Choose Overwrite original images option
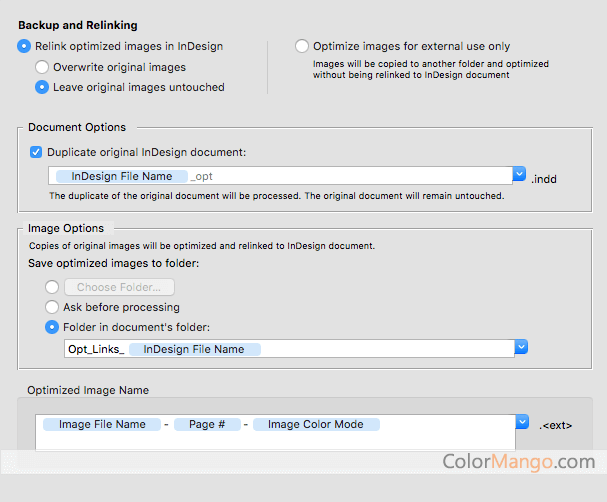Screen dimensions: 607x502 click(x=42, y=67)
